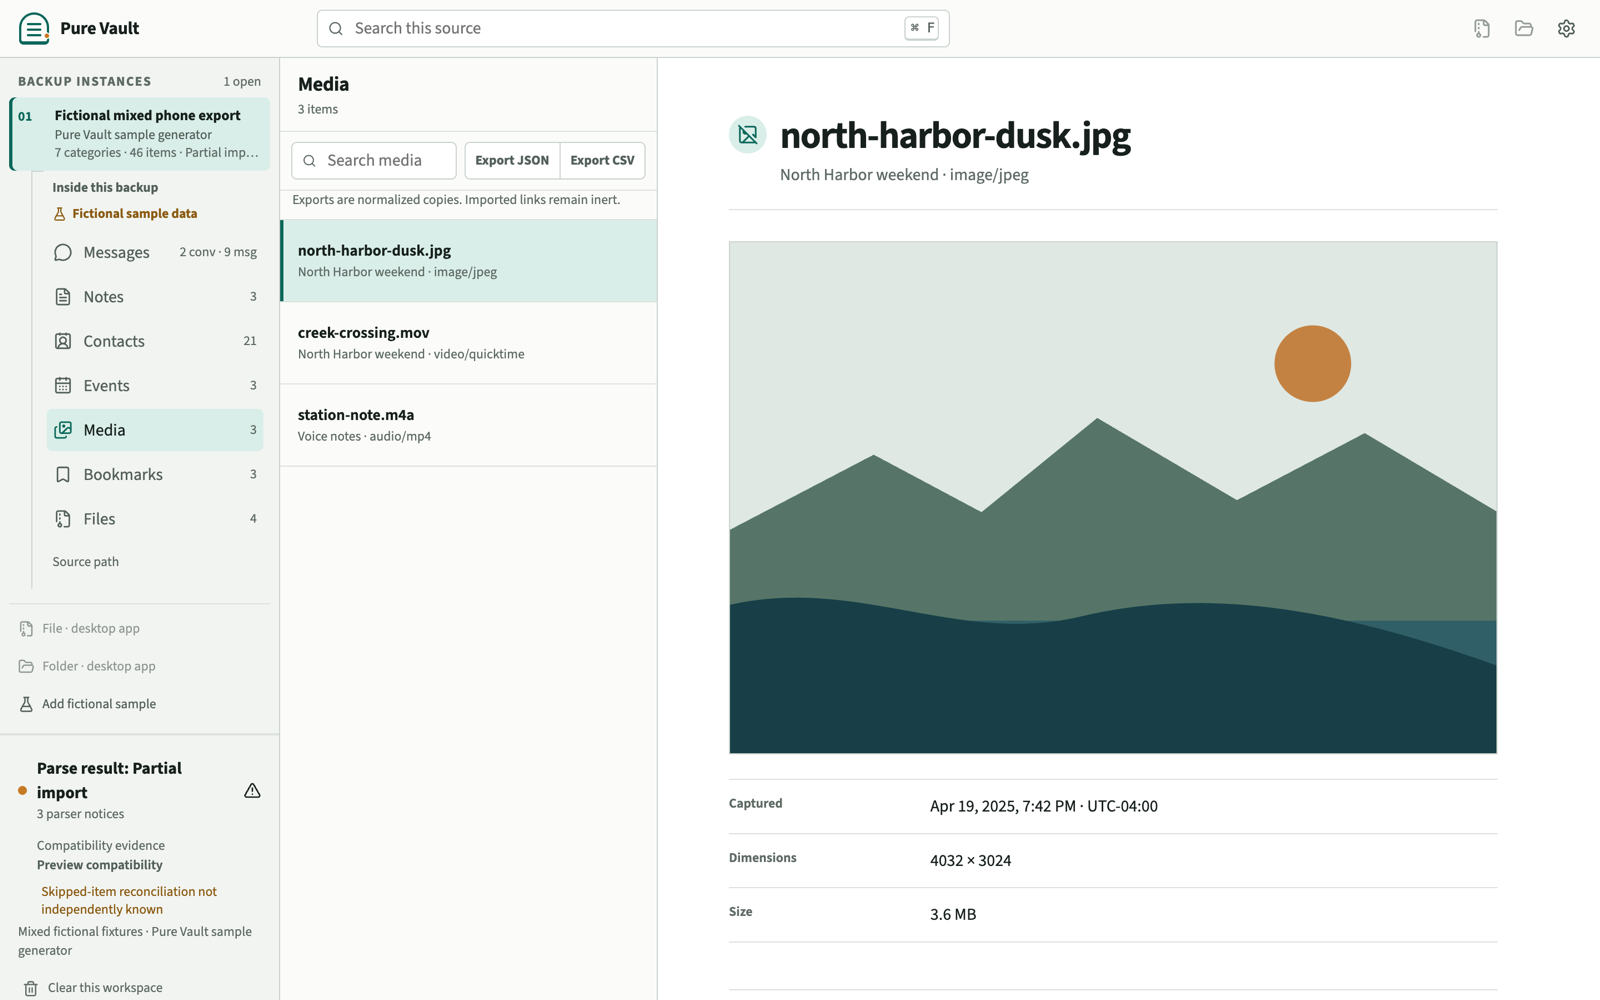1600x1000 pixels.
Task: Click trash icon next to Clear this workspace
Action: point(31,988)
